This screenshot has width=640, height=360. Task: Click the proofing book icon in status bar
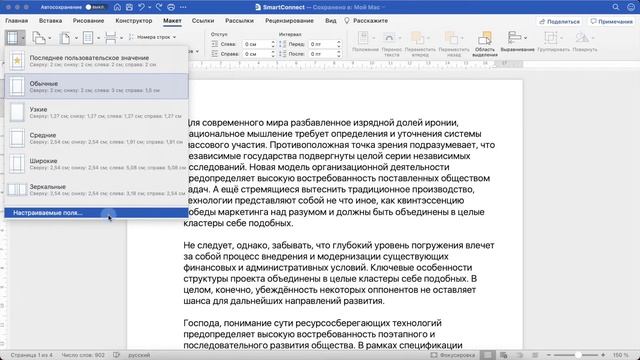pyautogui.click(x=116, y=355)
